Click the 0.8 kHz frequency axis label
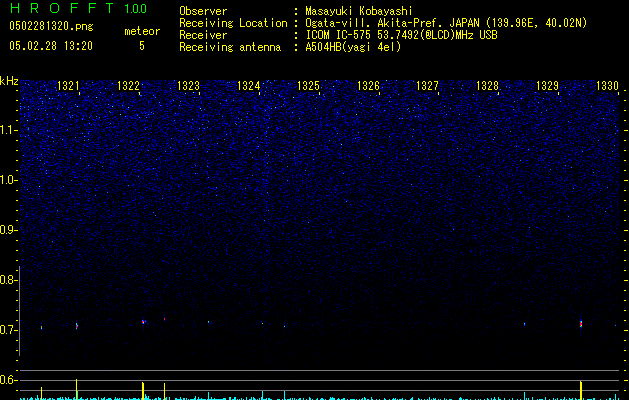The image size is (629, 400). pyautogui.click(x=8, y=280)
